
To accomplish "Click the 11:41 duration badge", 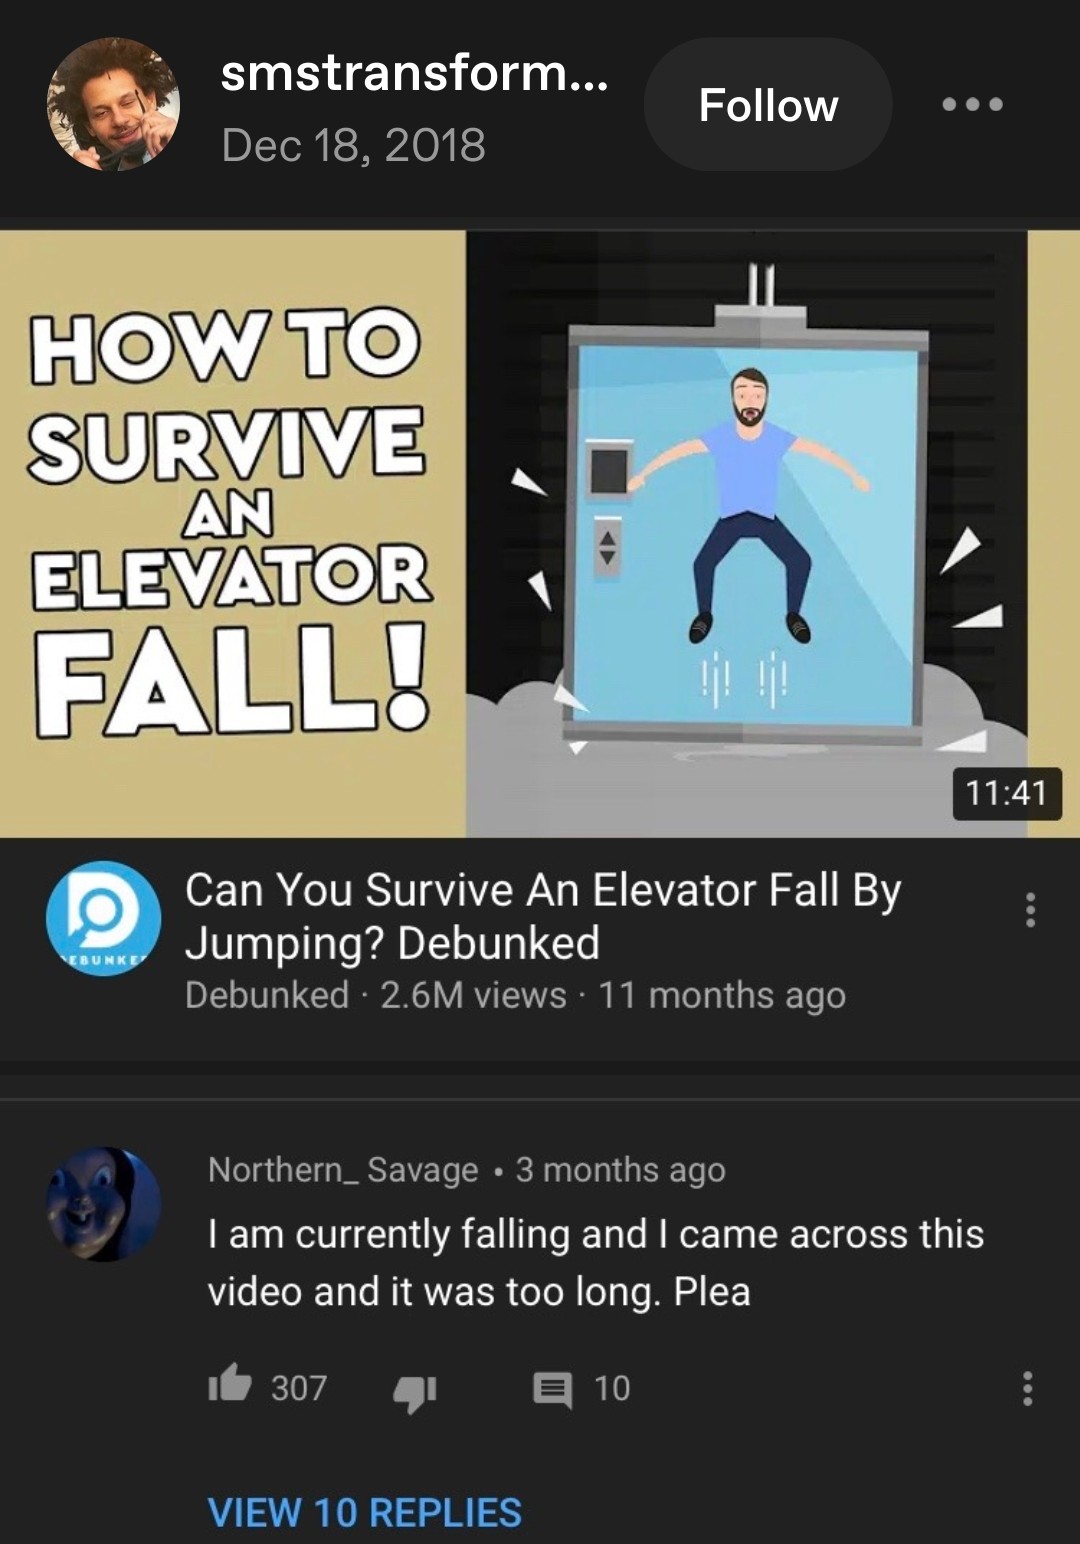I will [1007, 793].
